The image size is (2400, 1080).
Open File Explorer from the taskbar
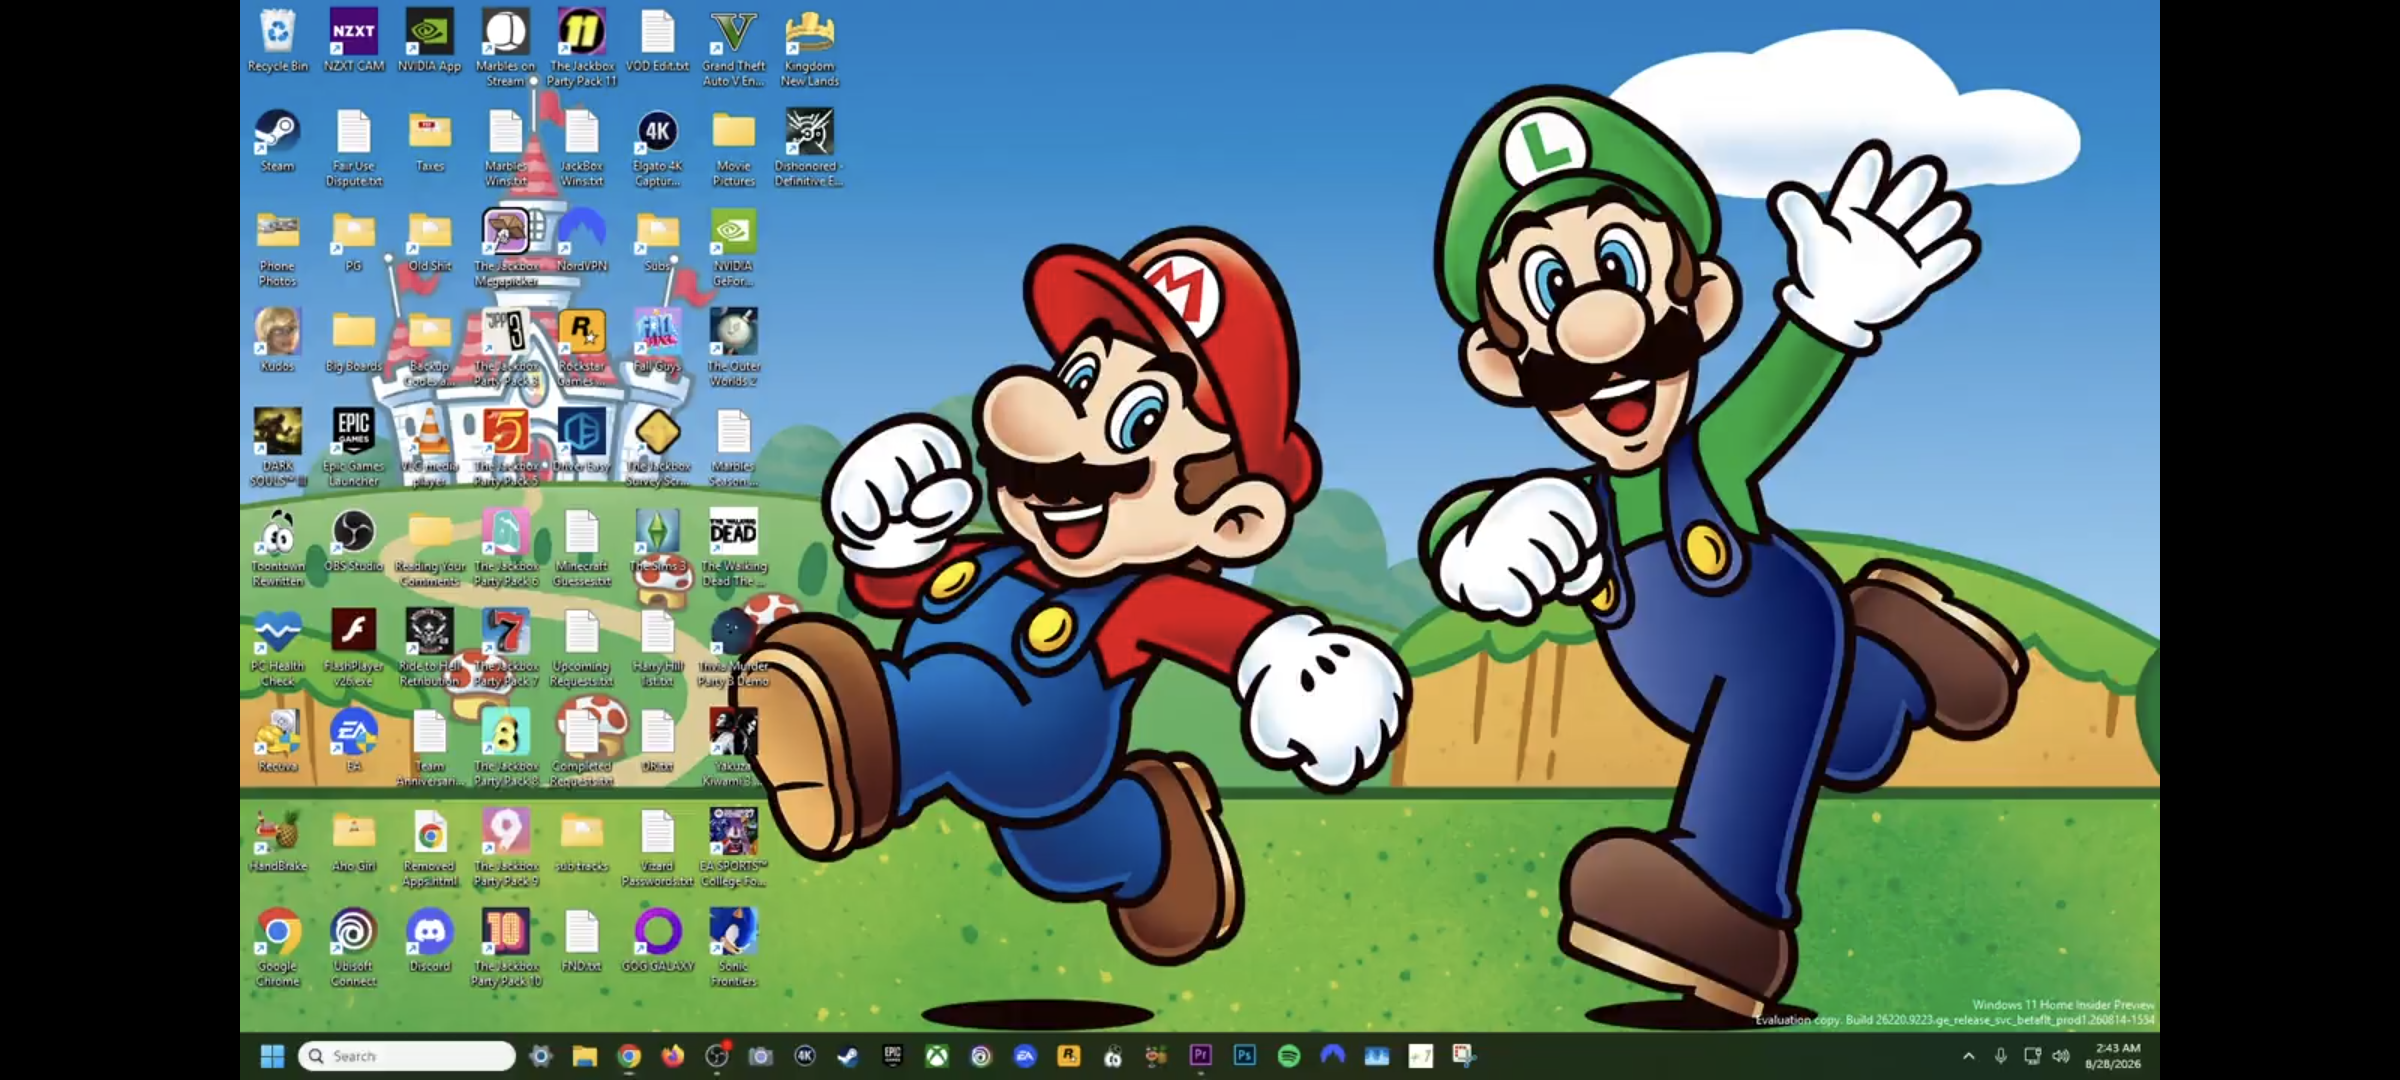coord(585,1056)
